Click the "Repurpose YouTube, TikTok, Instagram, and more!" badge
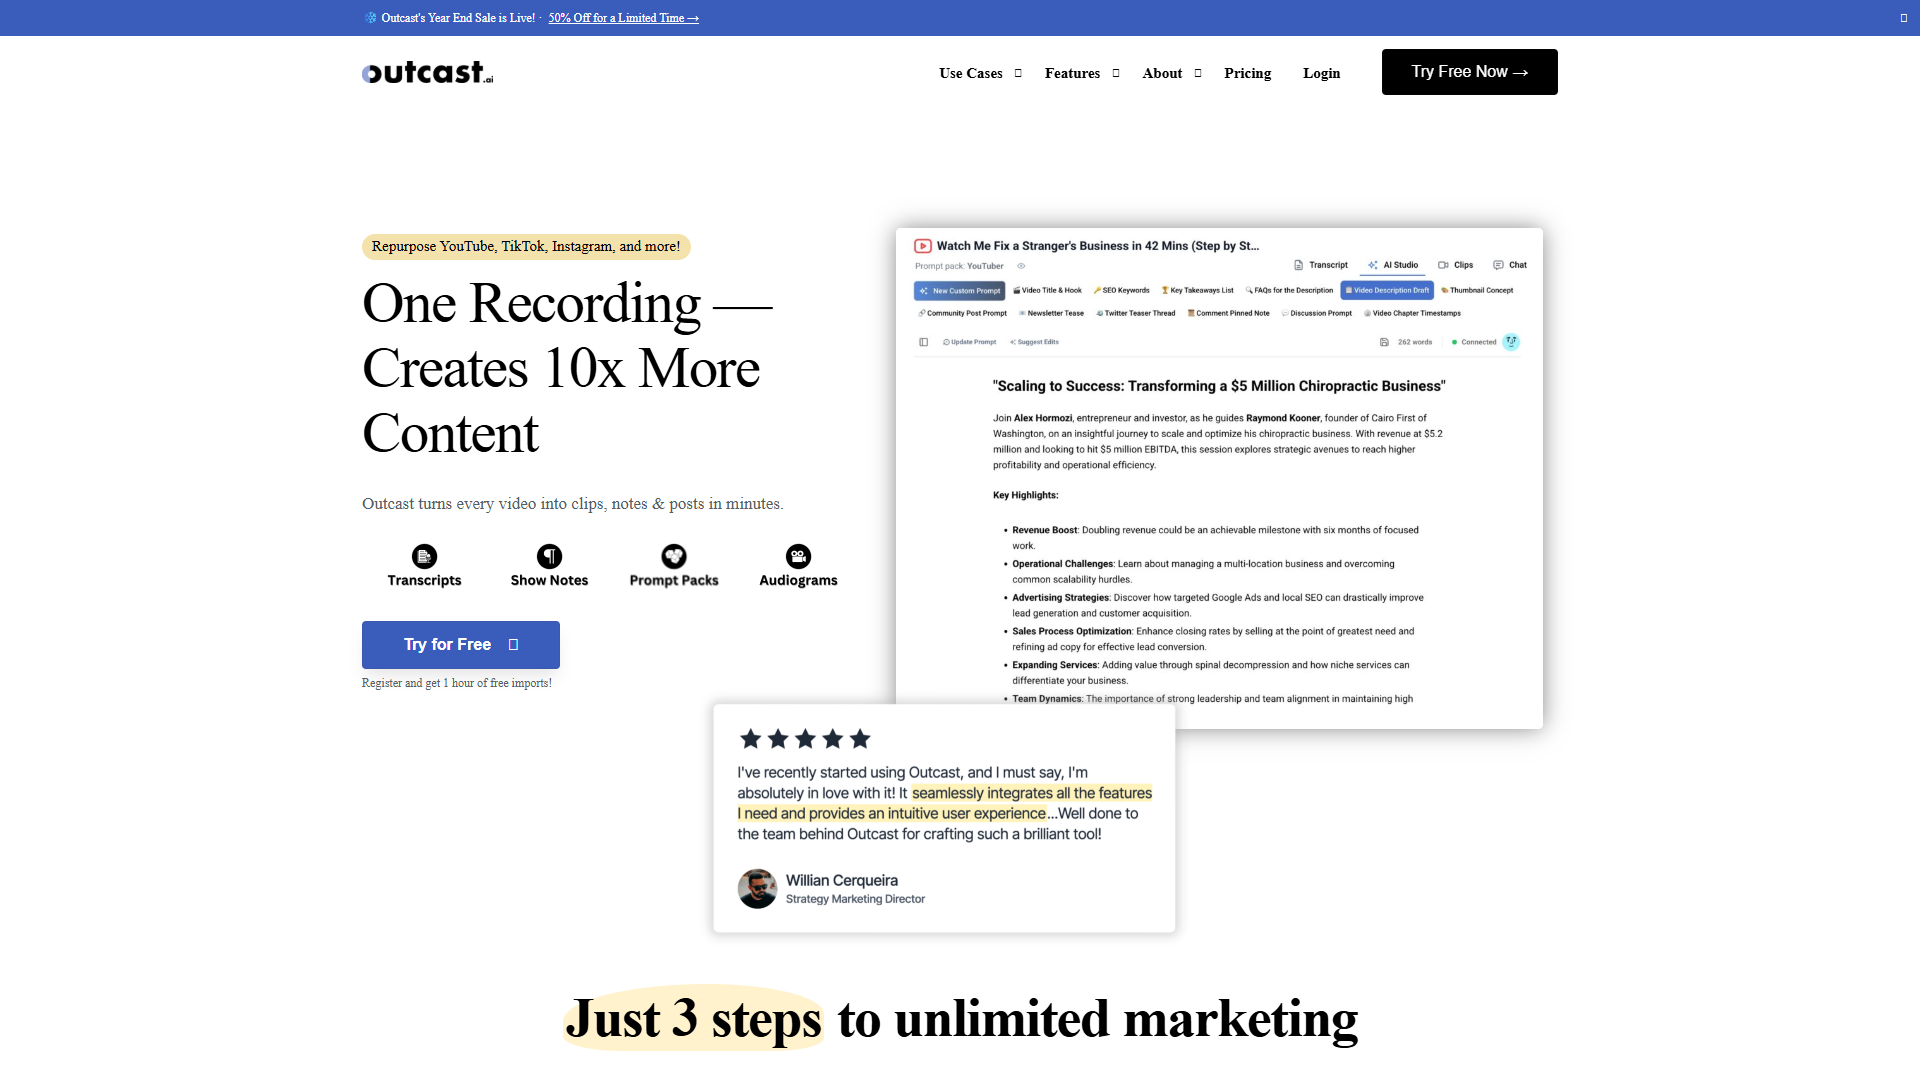The height and width of the screenshot is (1080, 1920). (x=526, y=247)
